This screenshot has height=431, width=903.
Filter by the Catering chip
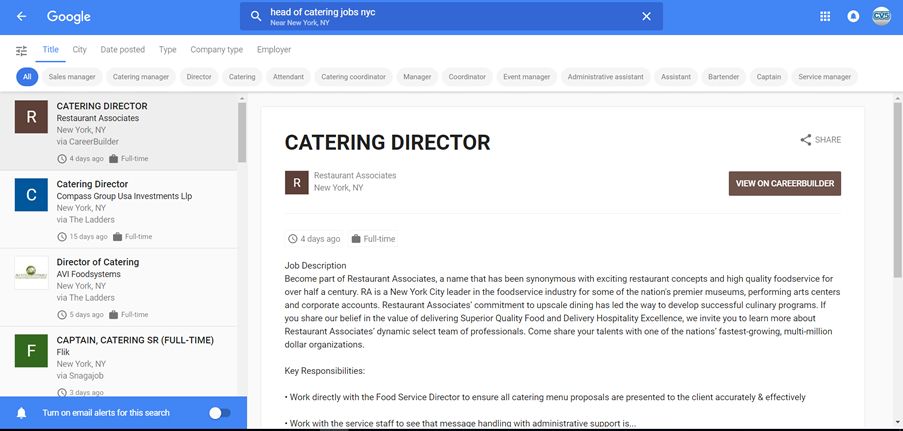pos(242,77)
